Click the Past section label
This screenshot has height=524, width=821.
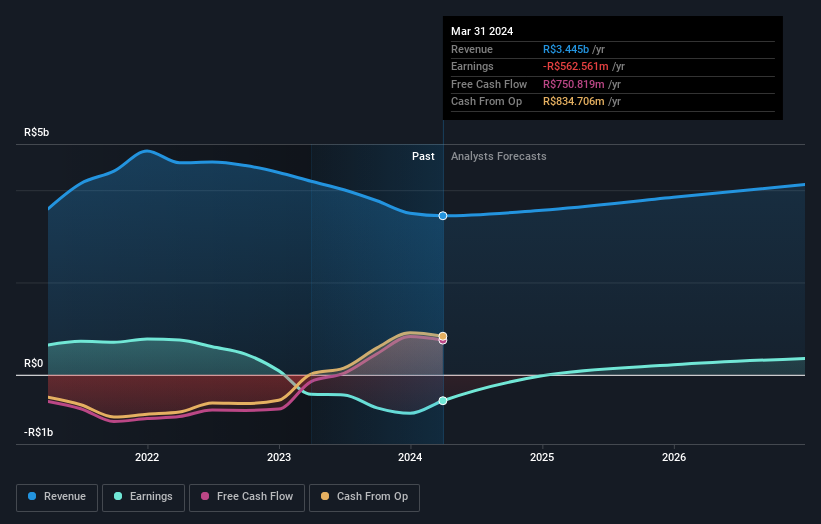click(423, 156)
